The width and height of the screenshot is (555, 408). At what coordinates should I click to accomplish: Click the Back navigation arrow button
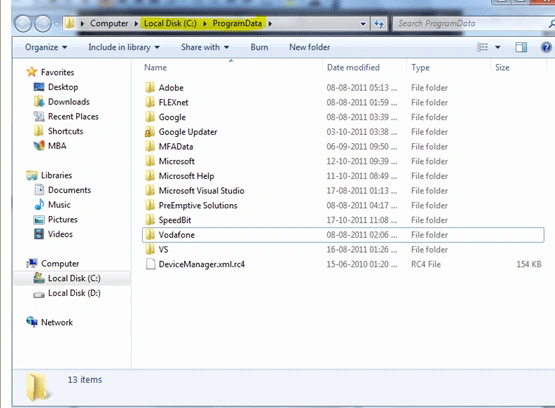[23, 24]
